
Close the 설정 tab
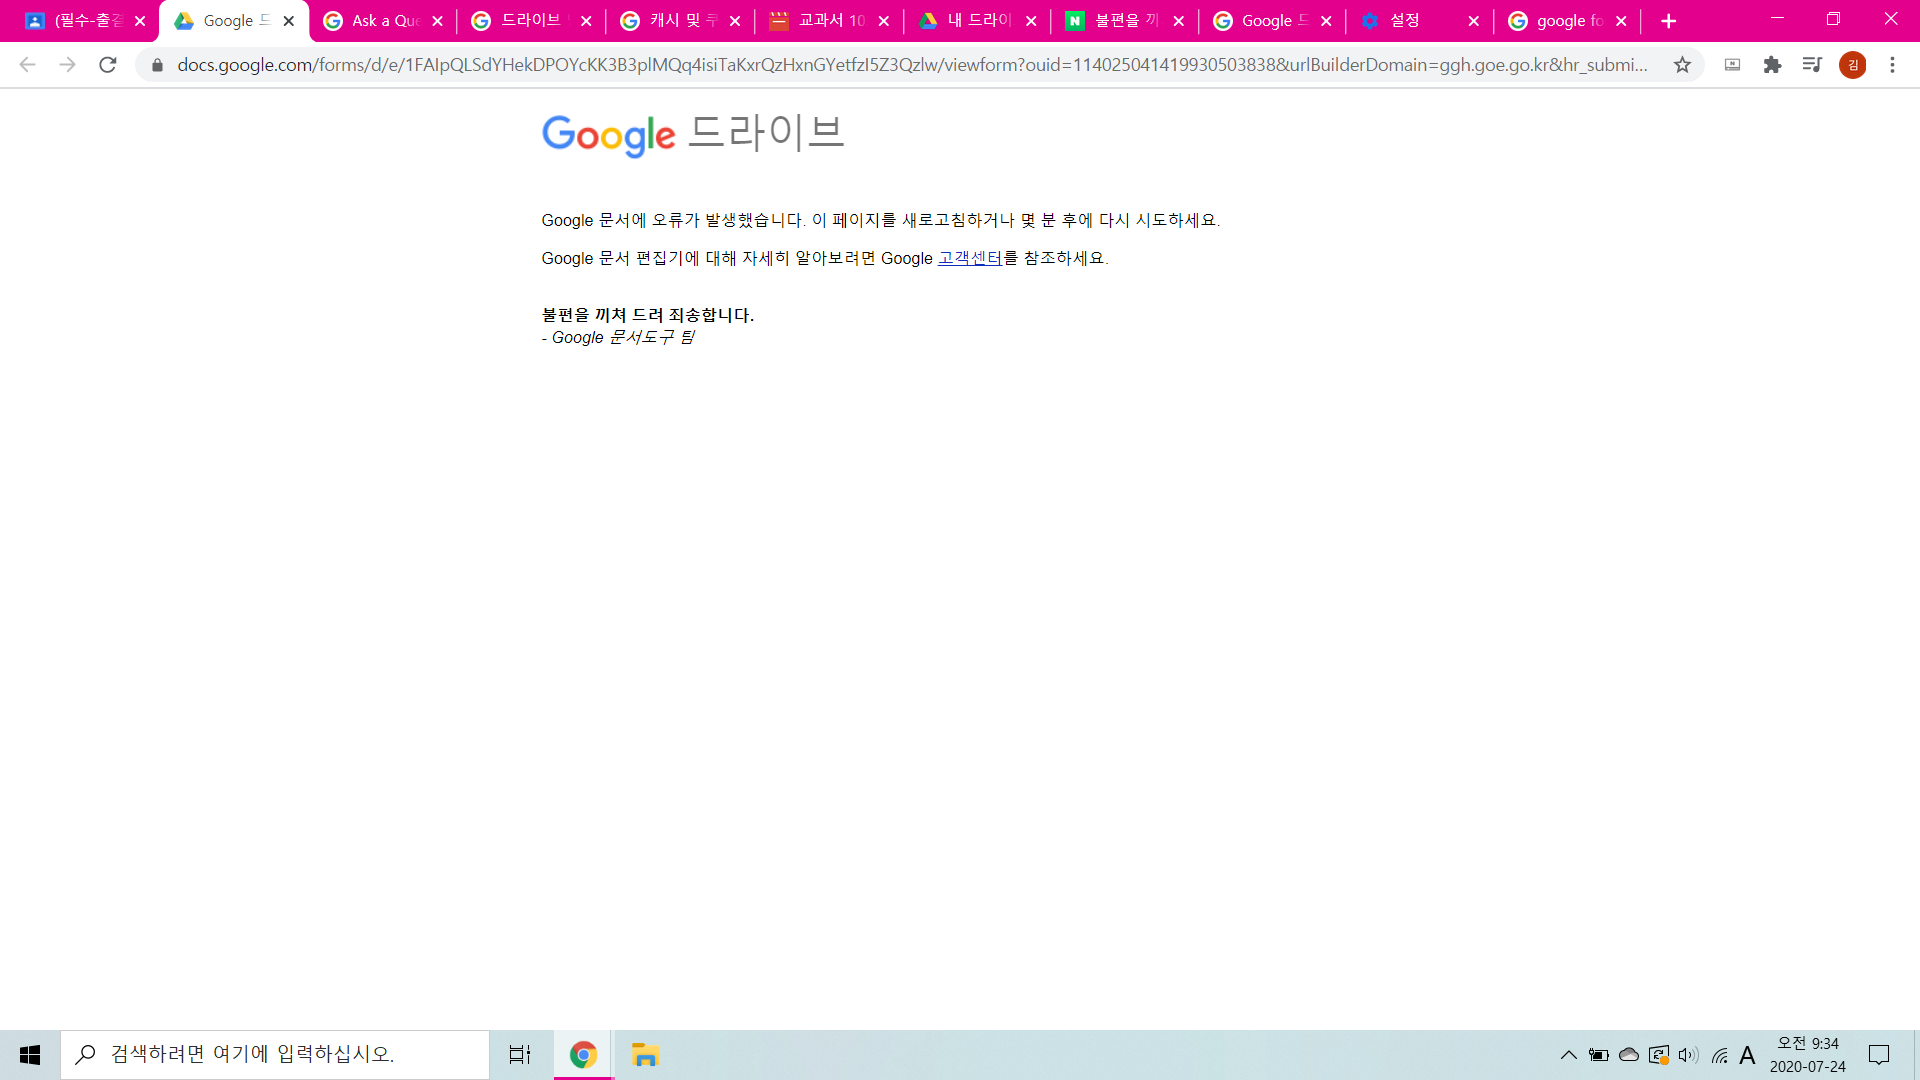(1473, 21)
